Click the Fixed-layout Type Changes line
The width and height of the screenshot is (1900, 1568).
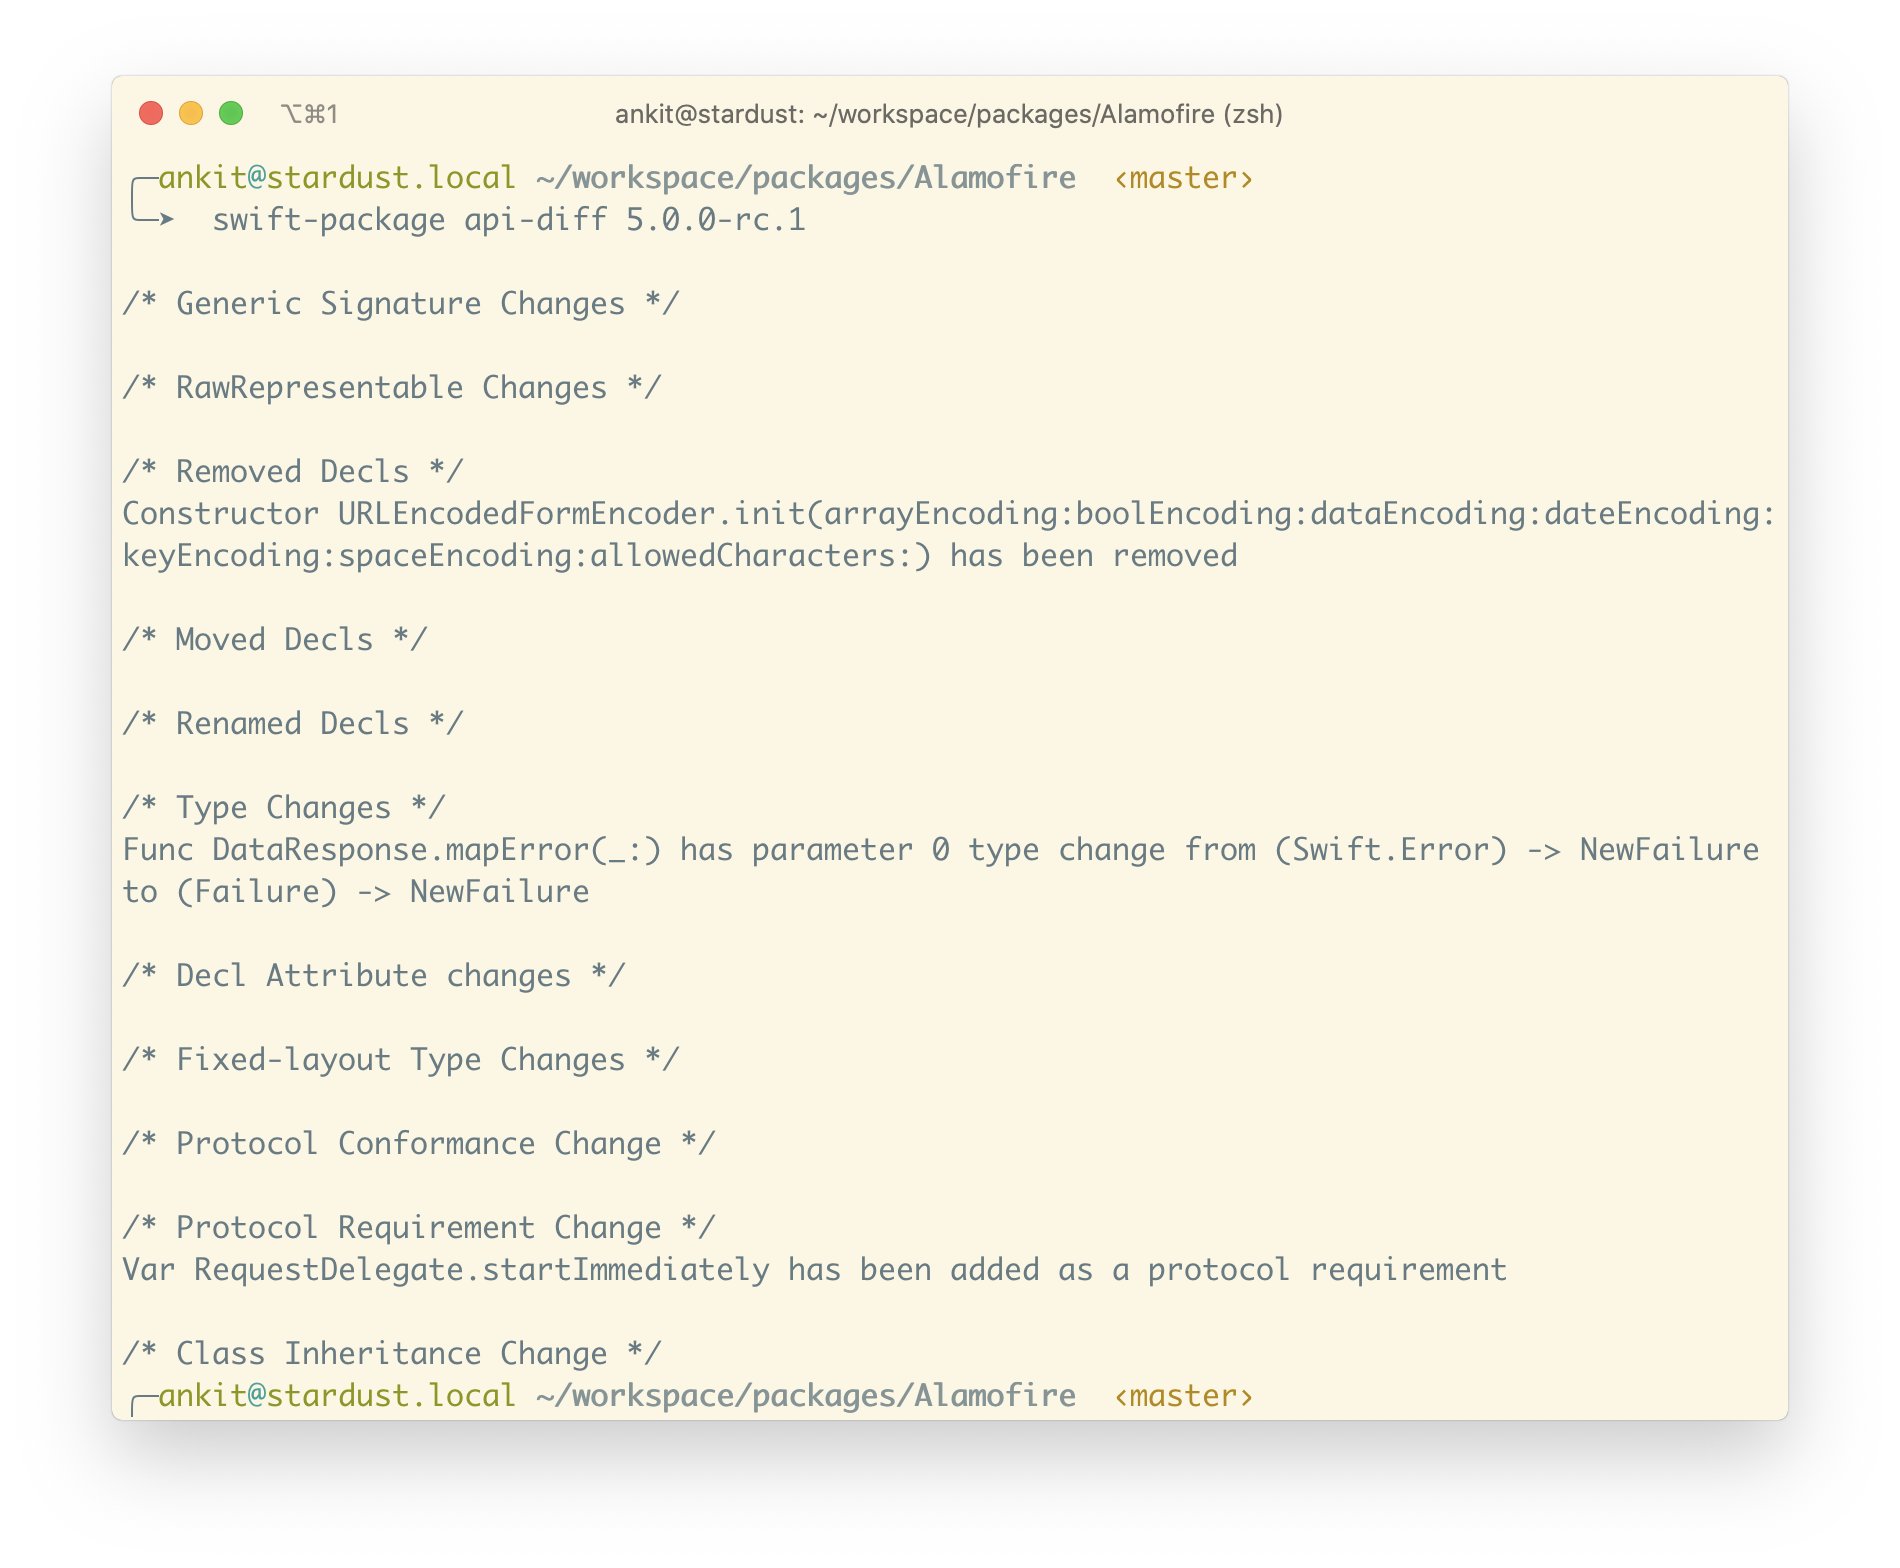(400, 1060)
